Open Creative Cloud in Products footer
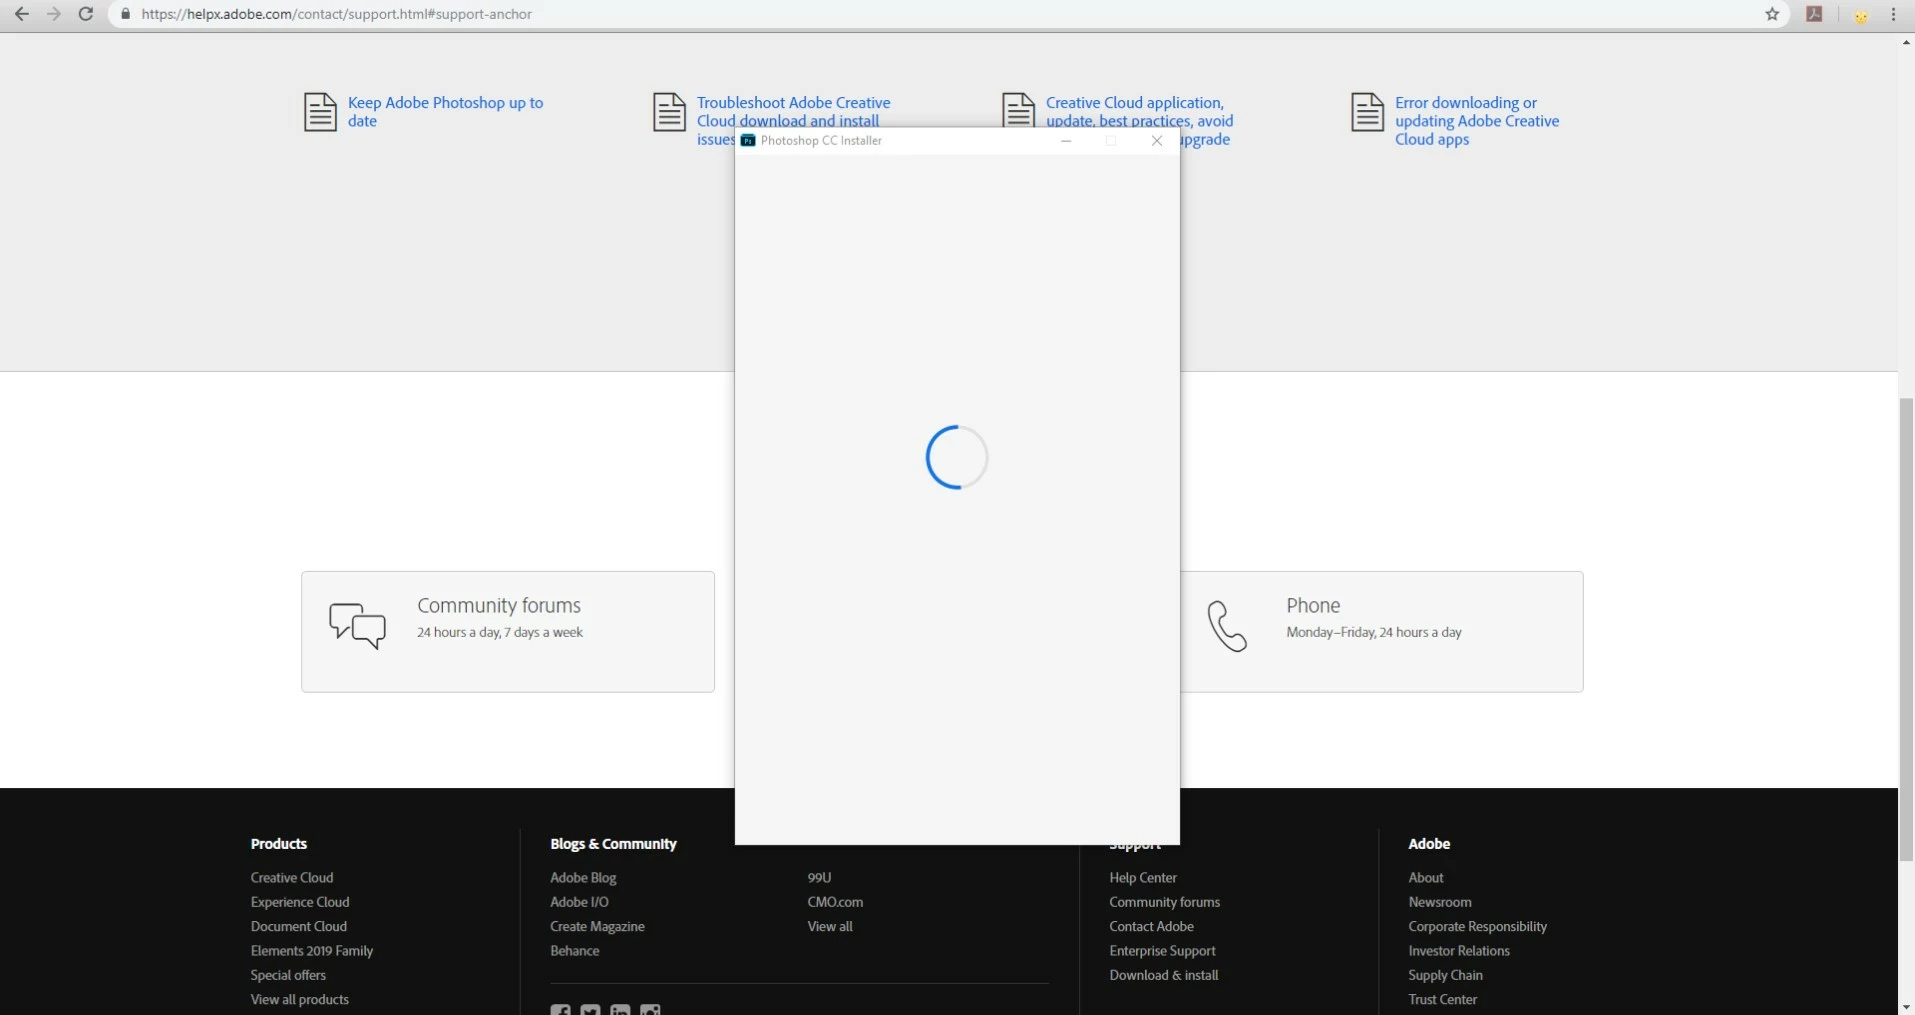Viewport: 1915px width, 1015px height. [x=292, y=878]
